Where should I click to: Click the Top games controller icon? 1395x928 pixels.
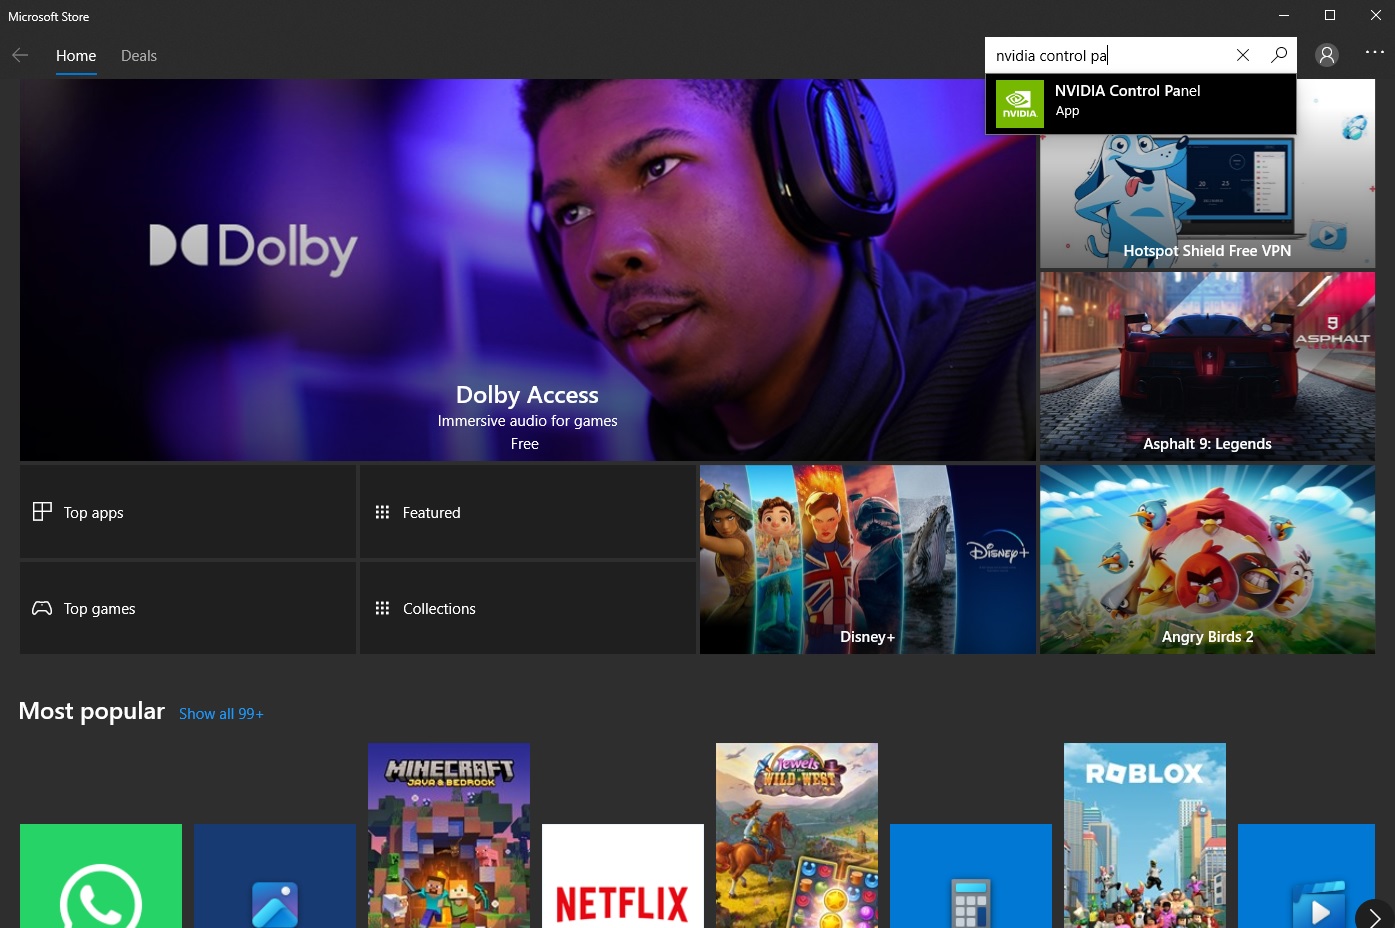(42, 608)
